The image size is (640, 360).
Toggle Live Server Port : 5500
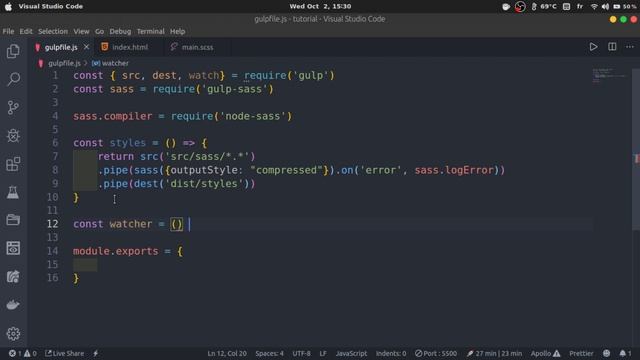(x=436, y=353)
